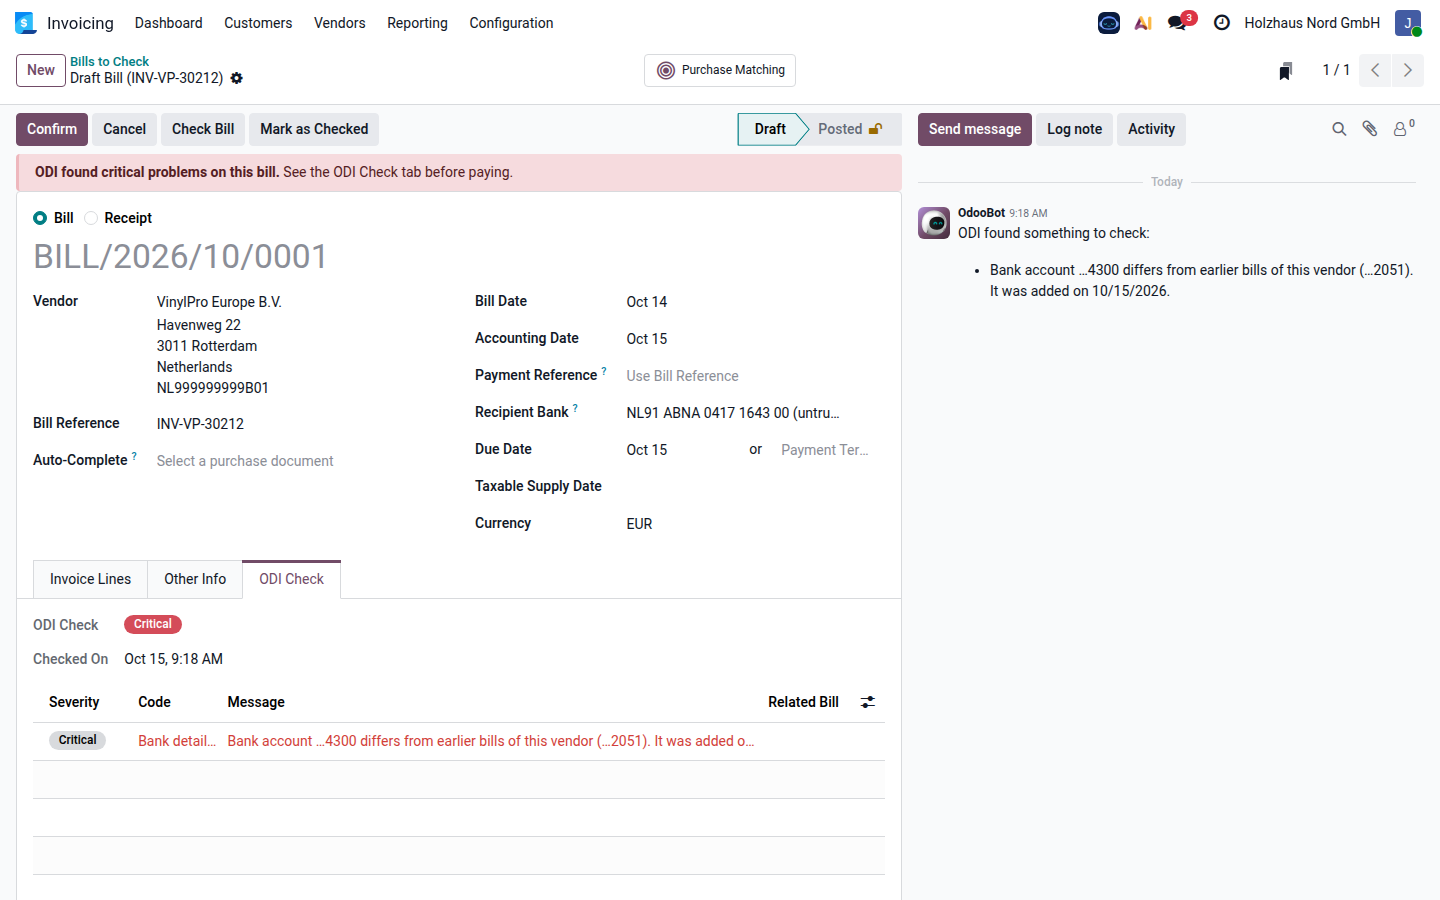Open the Payment Terms dropdown
1440x900 pixels.
pos(831,450)
